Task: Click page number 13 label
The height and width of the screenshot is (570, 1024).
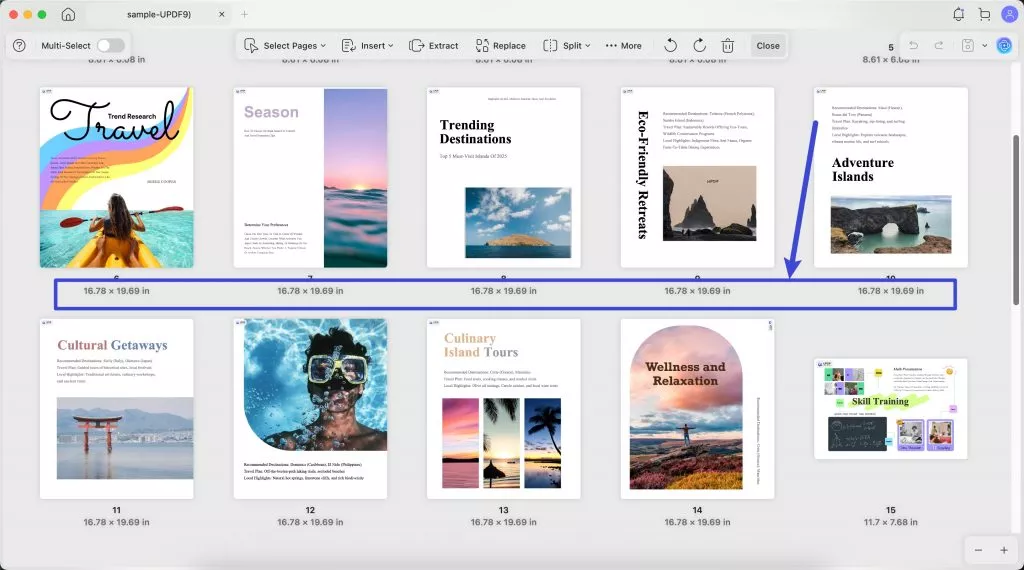Action: (x=504, y=510)
